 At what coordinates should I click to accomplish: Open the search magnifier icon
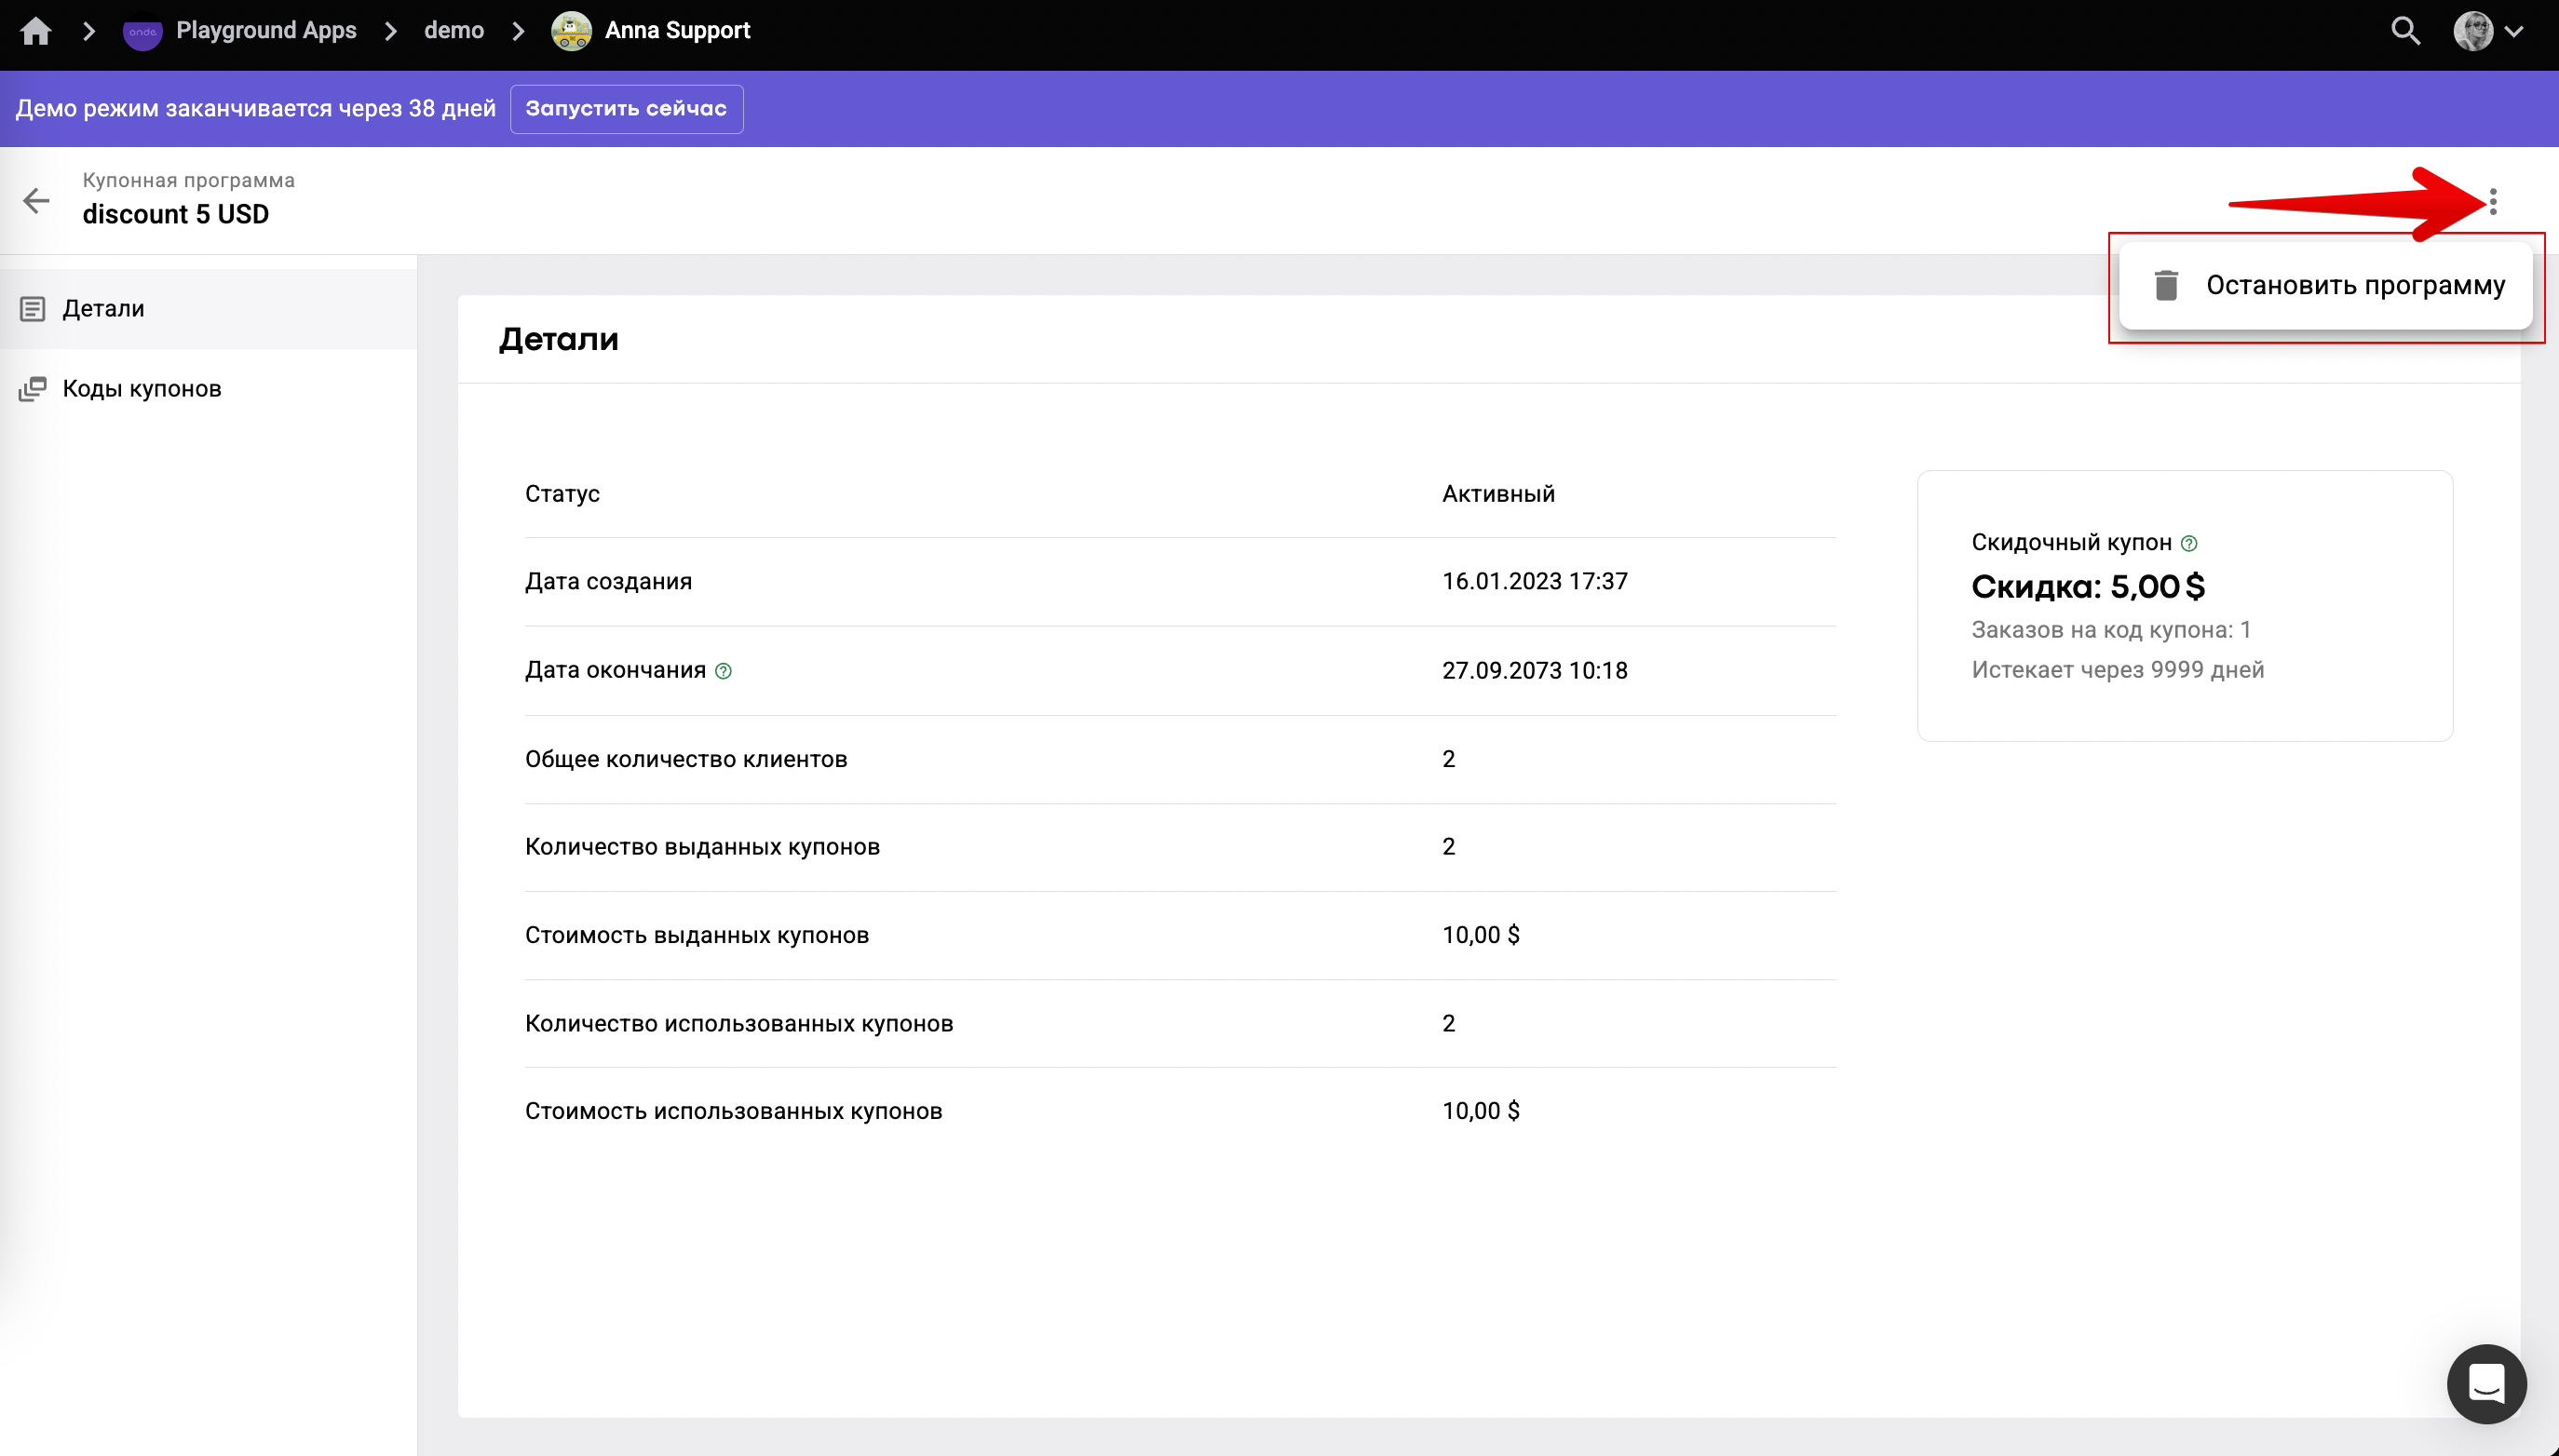pyautogui.click(x=2405, y=31)
